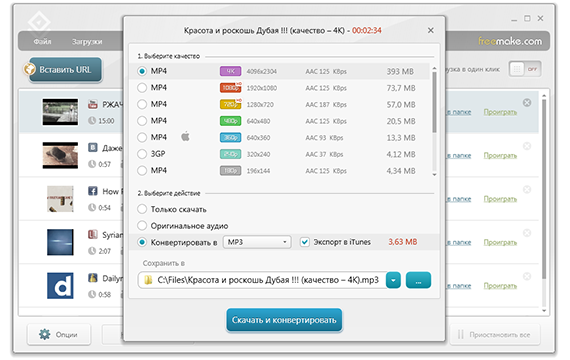Viewport: 570px width, 360px height.
Task: Open the thumbnail of the 0:57 video
Action: pos(60,155)
